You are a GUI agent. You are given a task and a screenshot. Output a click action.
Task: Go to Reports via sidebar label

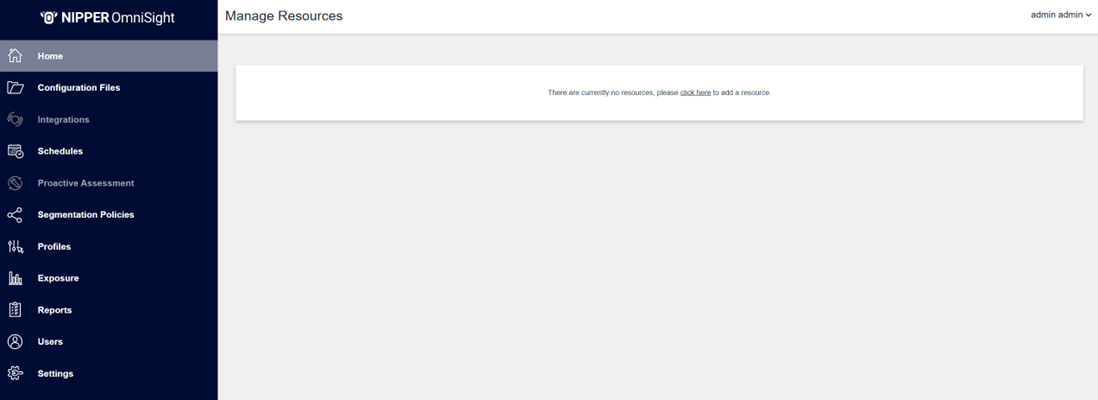[x=55, y=310]
